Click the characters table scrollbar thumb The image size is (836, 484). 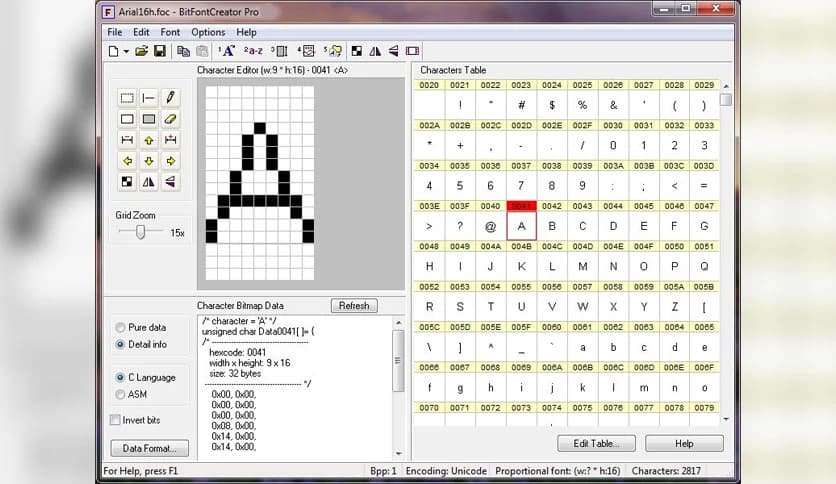(726, 100)
